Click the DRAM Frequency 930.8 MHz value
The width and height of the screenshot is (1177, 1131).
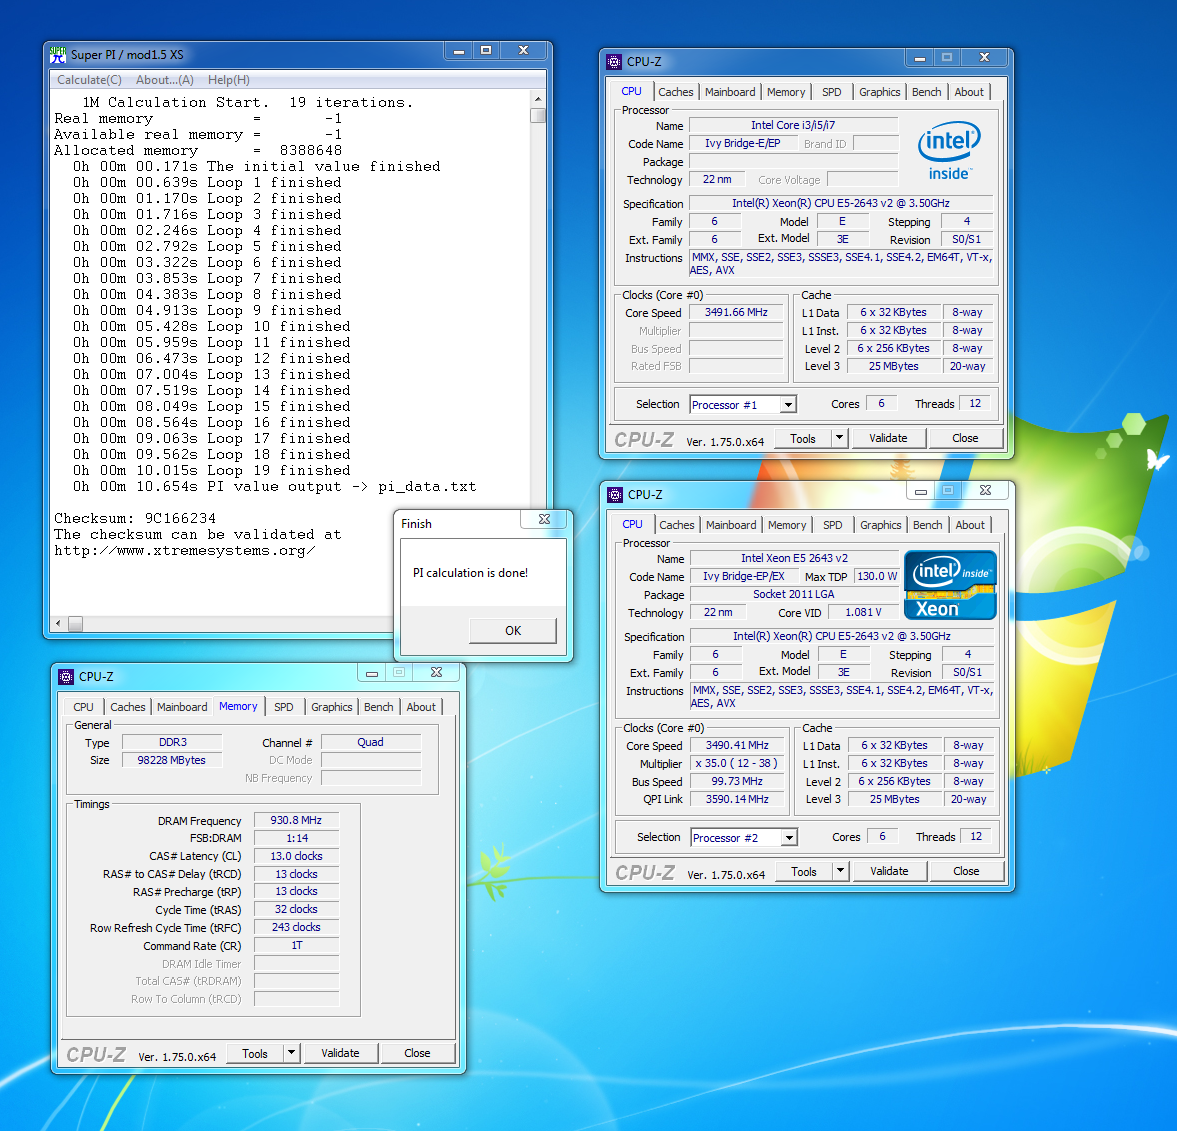(297, 820)
